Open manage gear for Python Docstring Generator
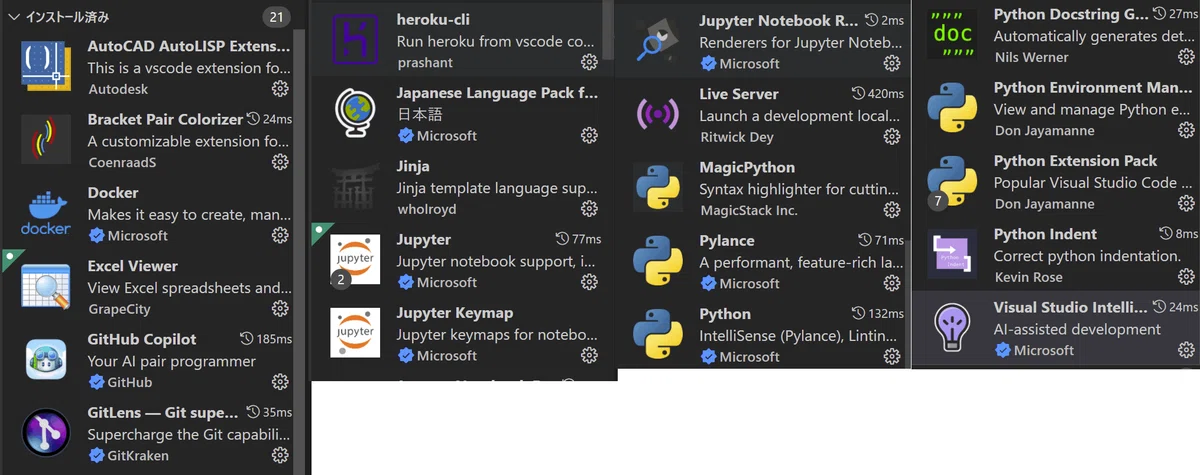This screenshot has height=475, width=1200. 1186,57
